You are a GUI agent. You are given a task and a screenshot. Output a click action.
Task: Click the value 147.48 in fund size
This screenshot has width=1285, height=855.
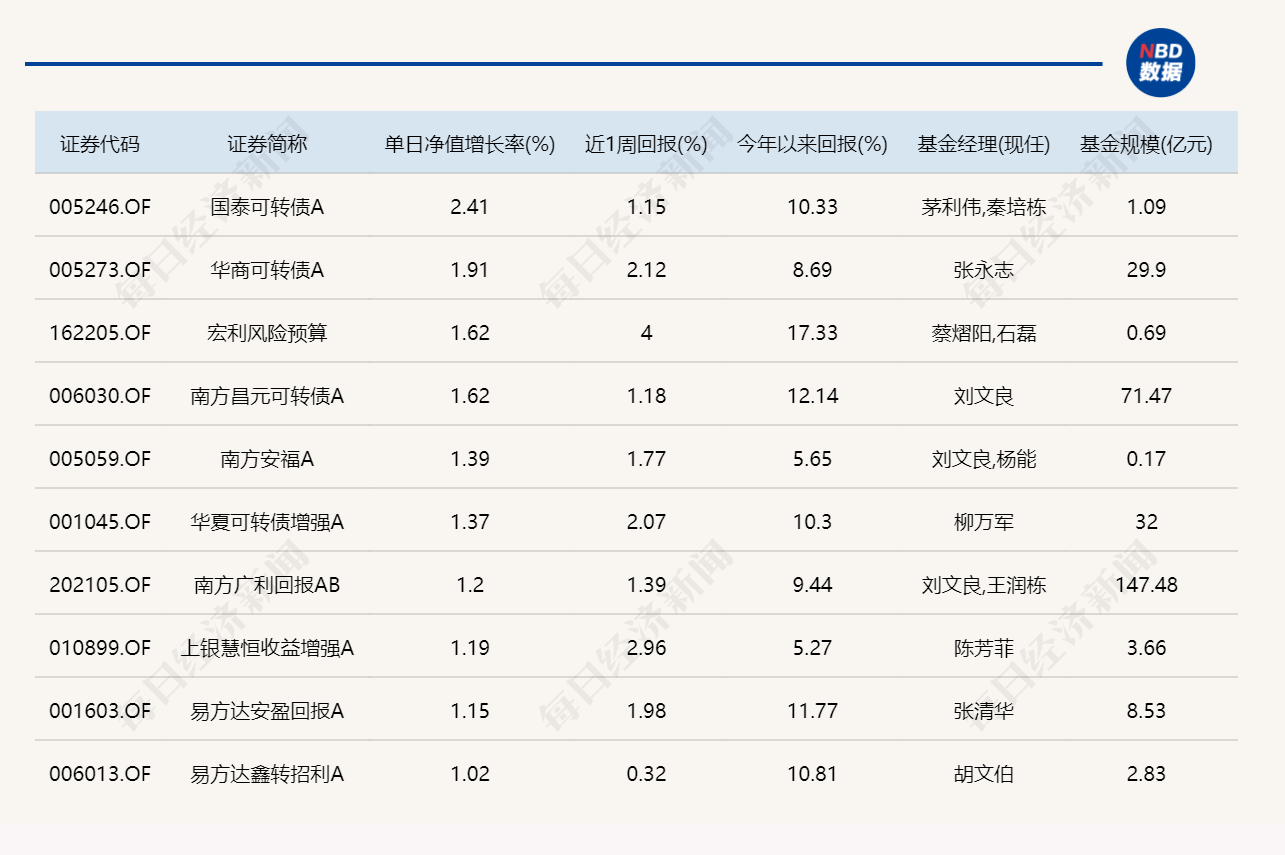1146,584
